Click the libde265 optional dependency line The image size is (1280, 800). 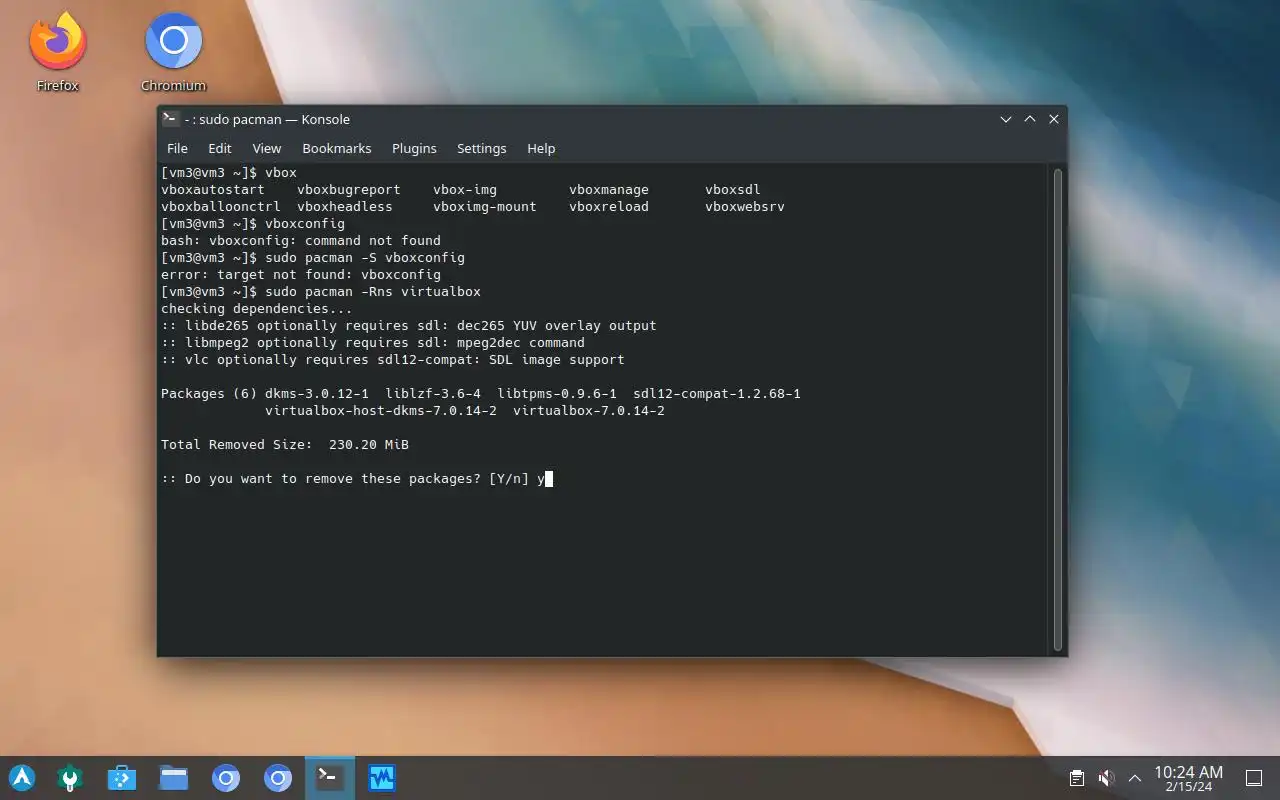(x=409, y=326)
